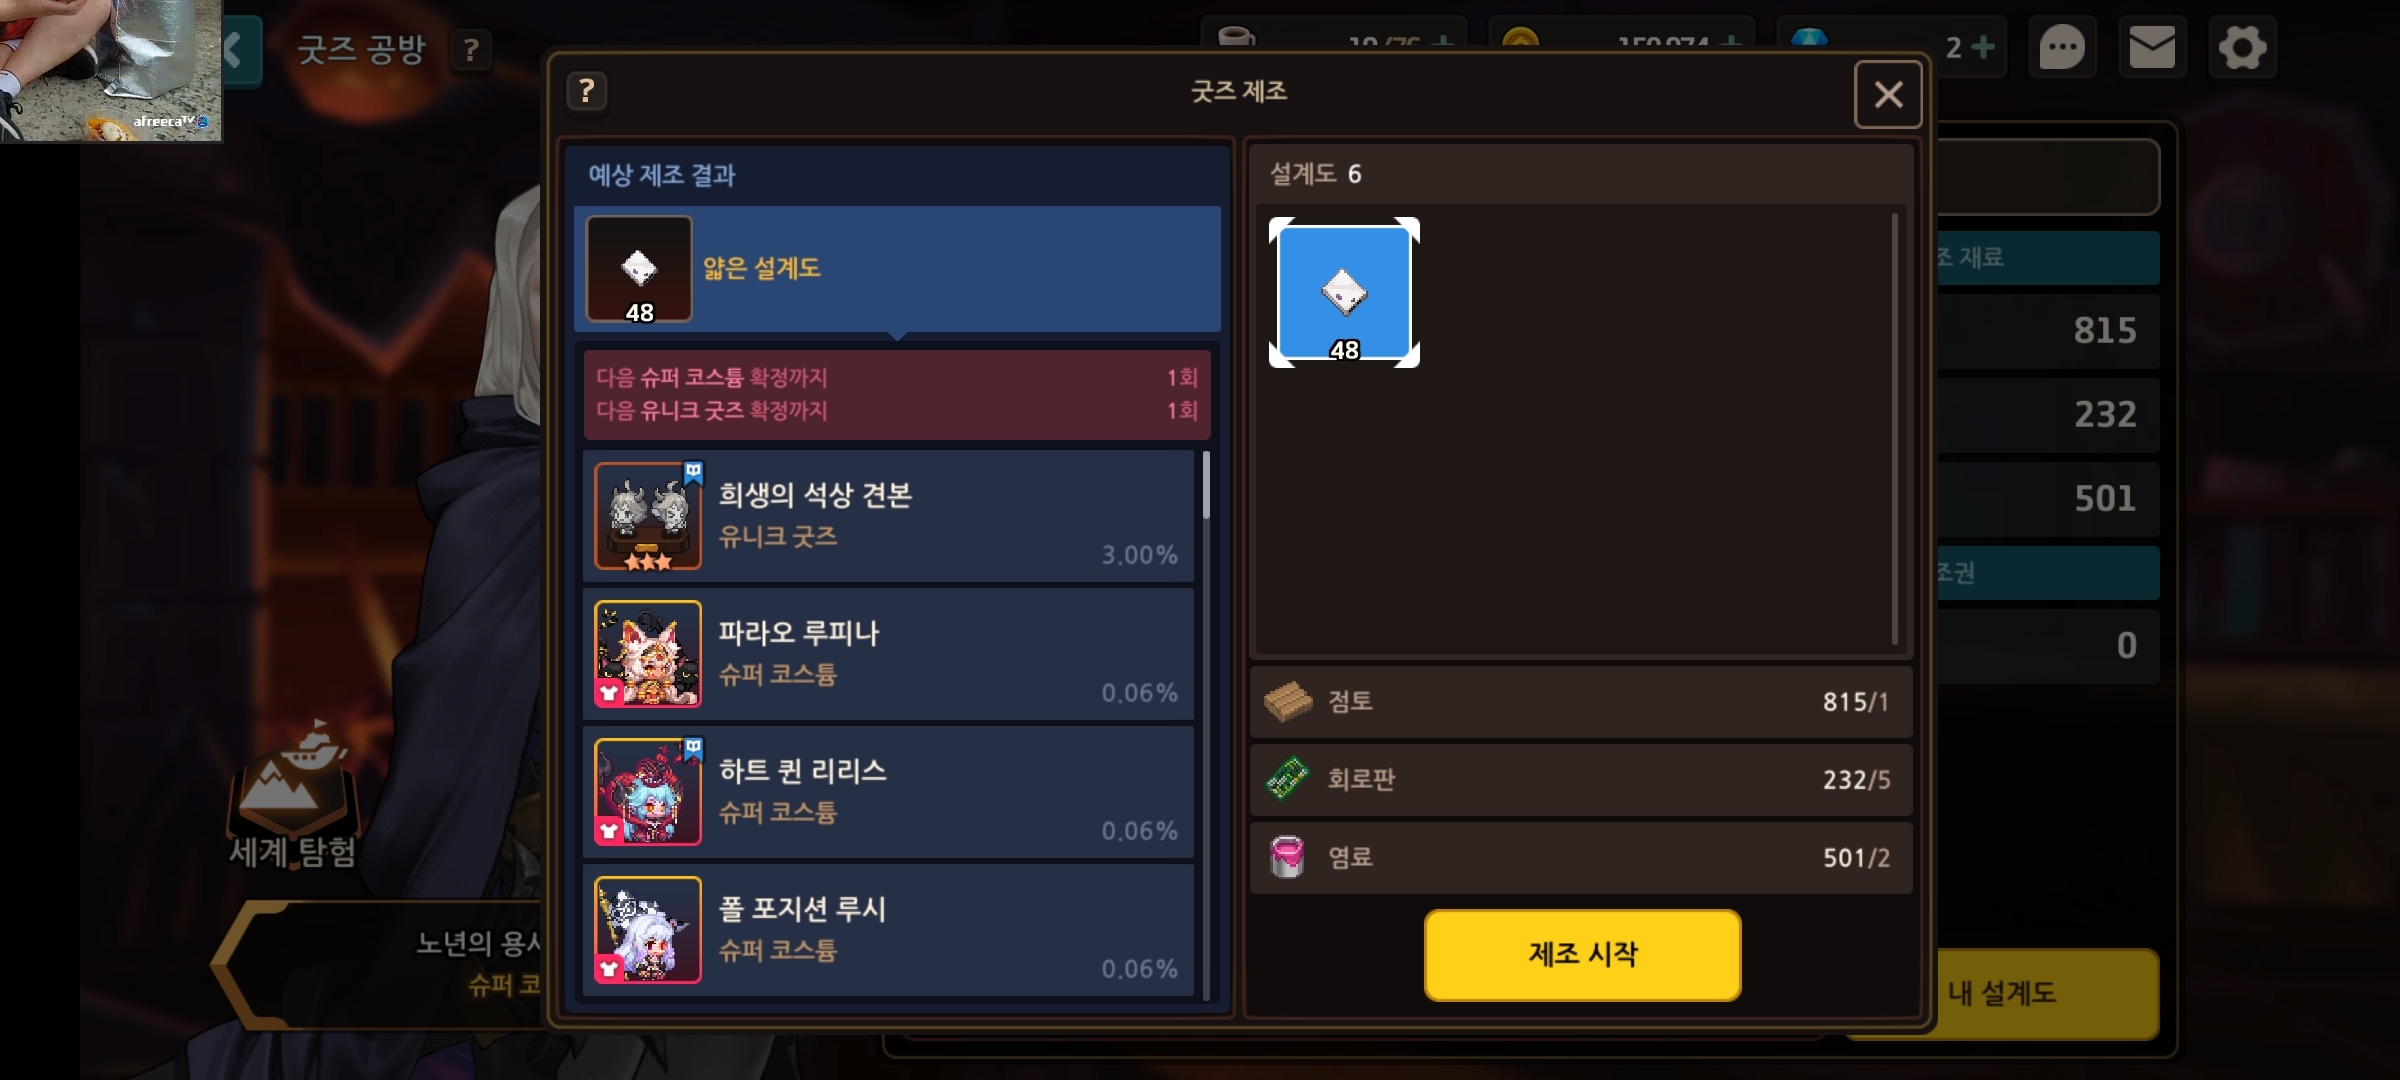Click the 희생의 석상 견본 statue icon
The height and width of the screenshot is (1080, 2400).
click(x=648, y=516)
